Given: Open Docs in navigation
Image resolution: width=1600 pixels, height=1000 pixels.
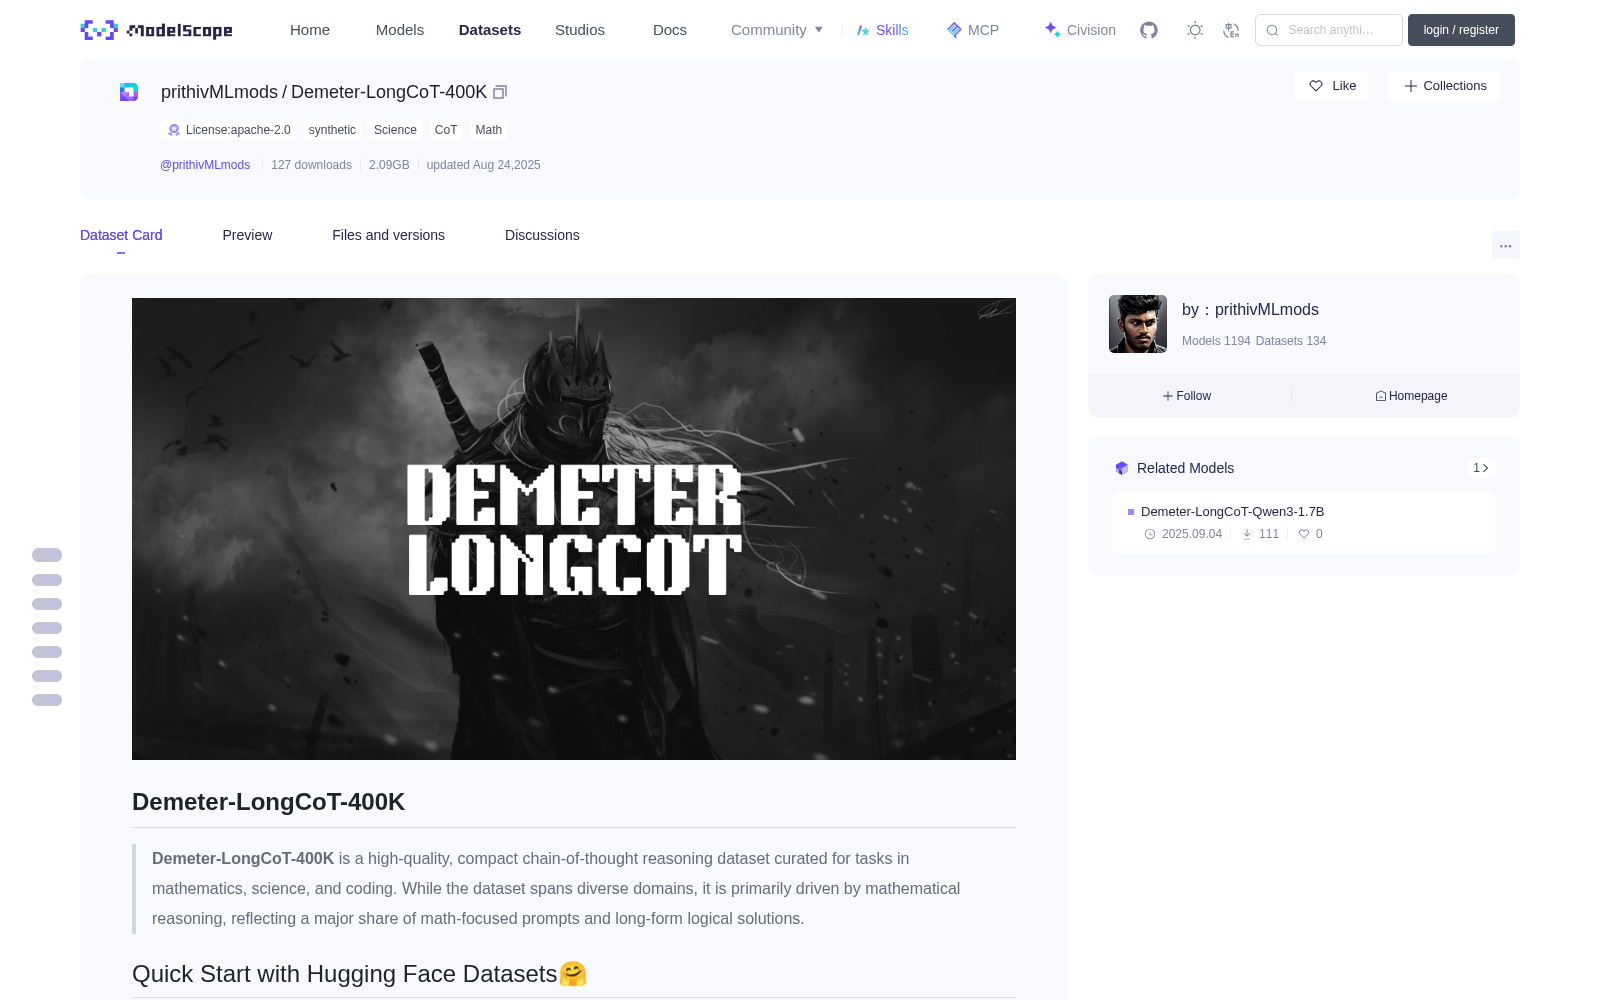Looking at the screenshot, I should click(670, 30).
